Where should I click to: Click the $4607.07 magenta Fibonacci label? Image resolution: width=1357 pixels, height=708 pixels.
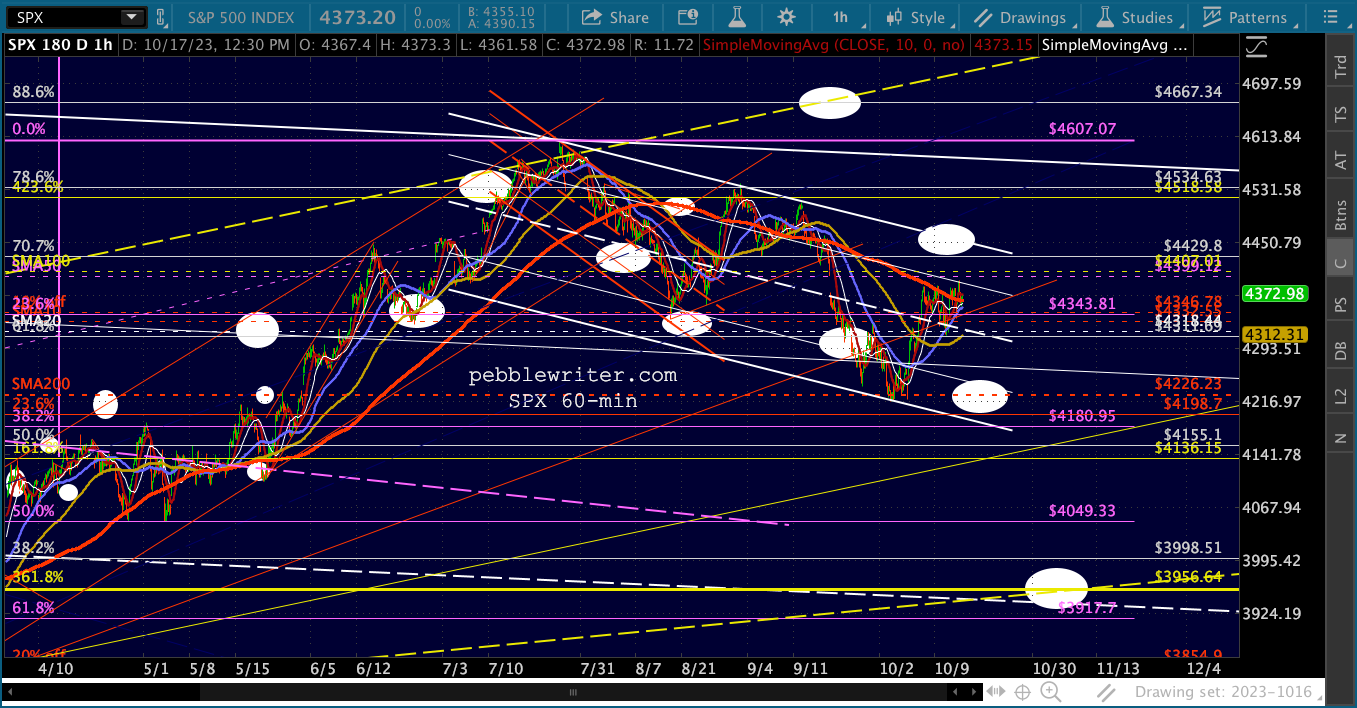pos(1082,129)
